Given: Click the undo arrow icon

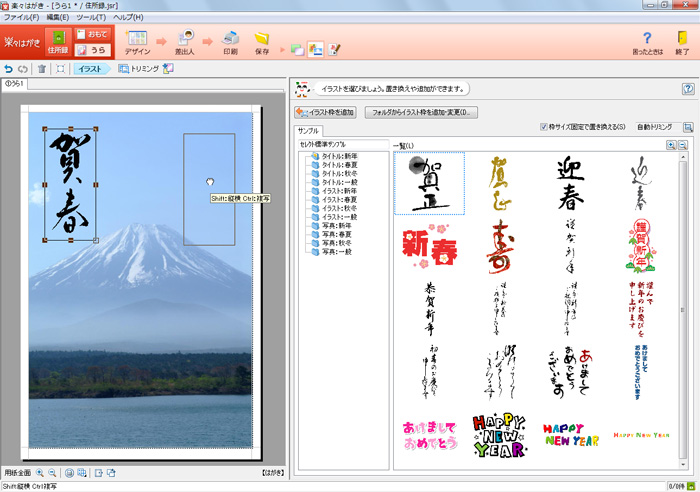Looking at the screenshot, I should pyautogui.click(x=9, y=69).
